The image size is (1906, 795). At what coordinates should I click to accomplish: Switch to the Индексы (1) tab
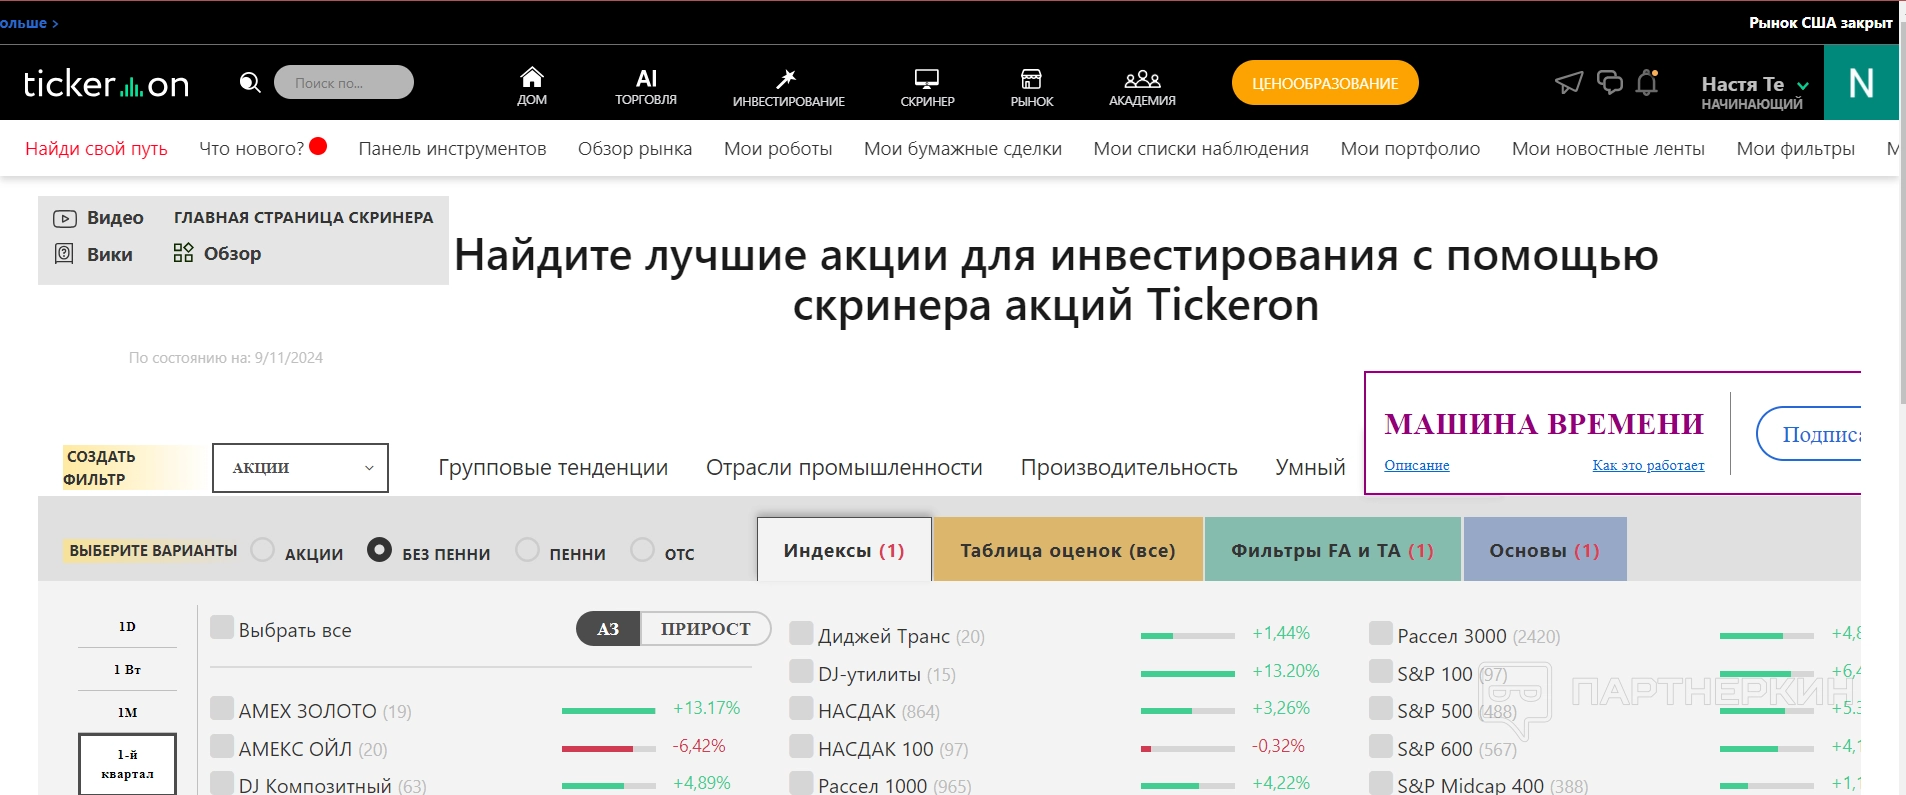pyautogui.click(x=844, y=550)
